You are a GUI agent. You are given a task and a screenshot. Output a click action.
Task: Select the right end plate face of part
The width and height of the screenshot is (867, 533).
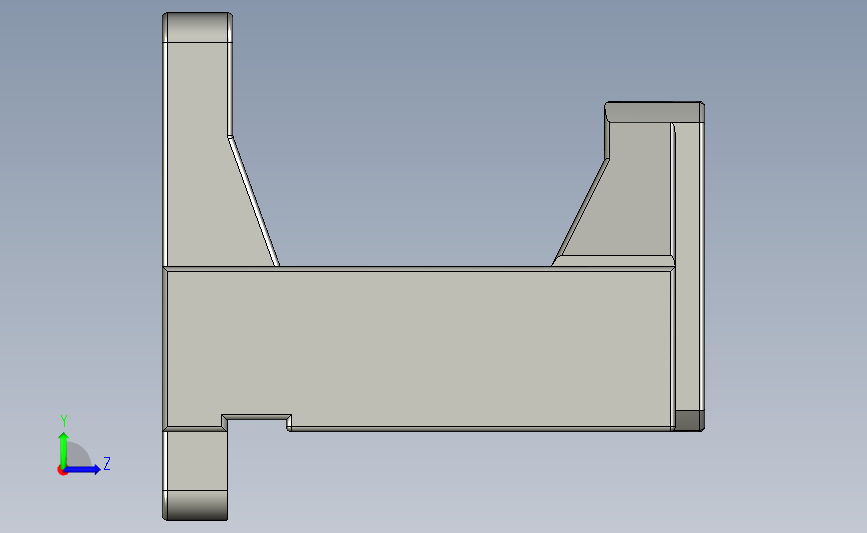(x=689, y=265)
